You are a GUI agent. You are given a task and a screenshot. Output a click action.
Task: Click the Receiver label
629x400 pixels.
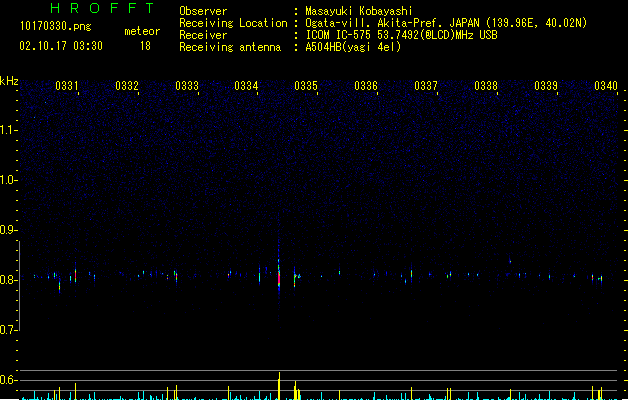pyautogui.click(x=203, y=35)
